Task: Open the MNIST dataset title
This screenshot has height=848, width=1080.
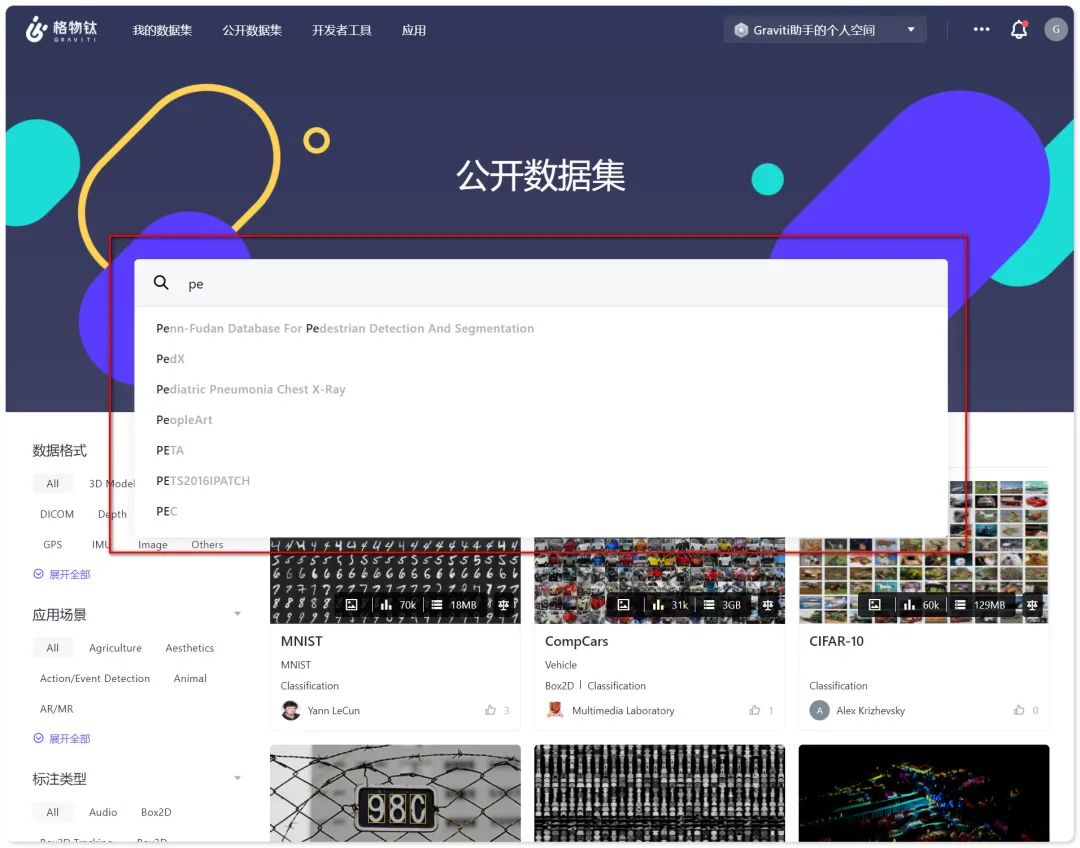Action: 301,641
